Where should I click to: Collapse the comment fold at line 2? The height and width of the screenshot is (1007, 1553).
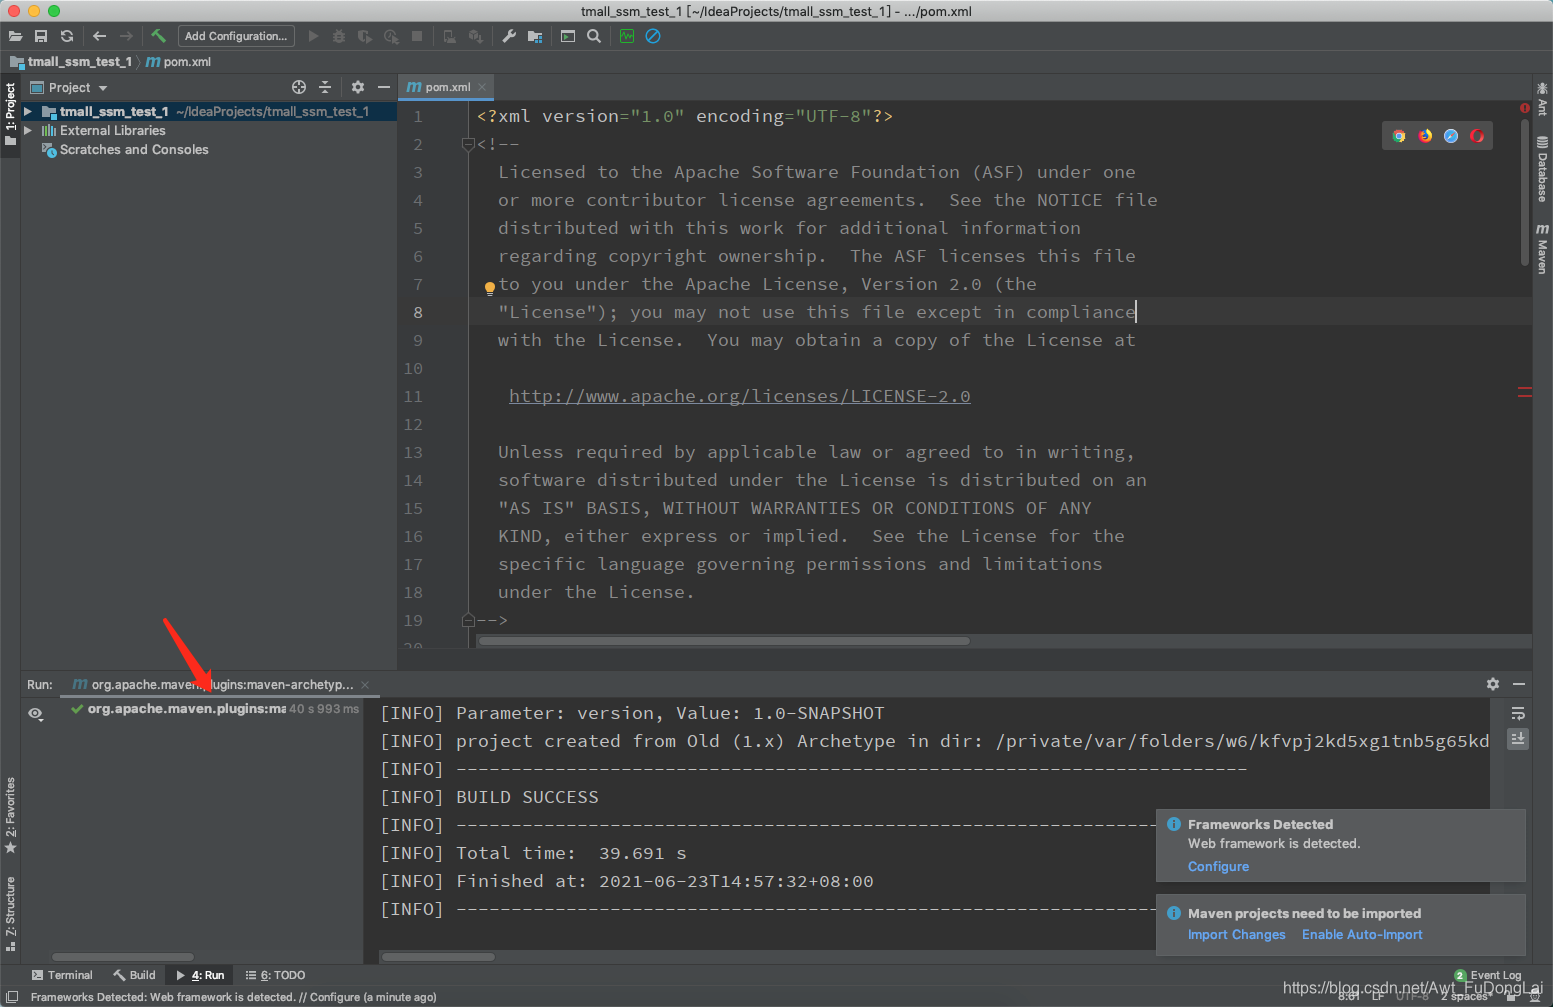pos(468,144)
